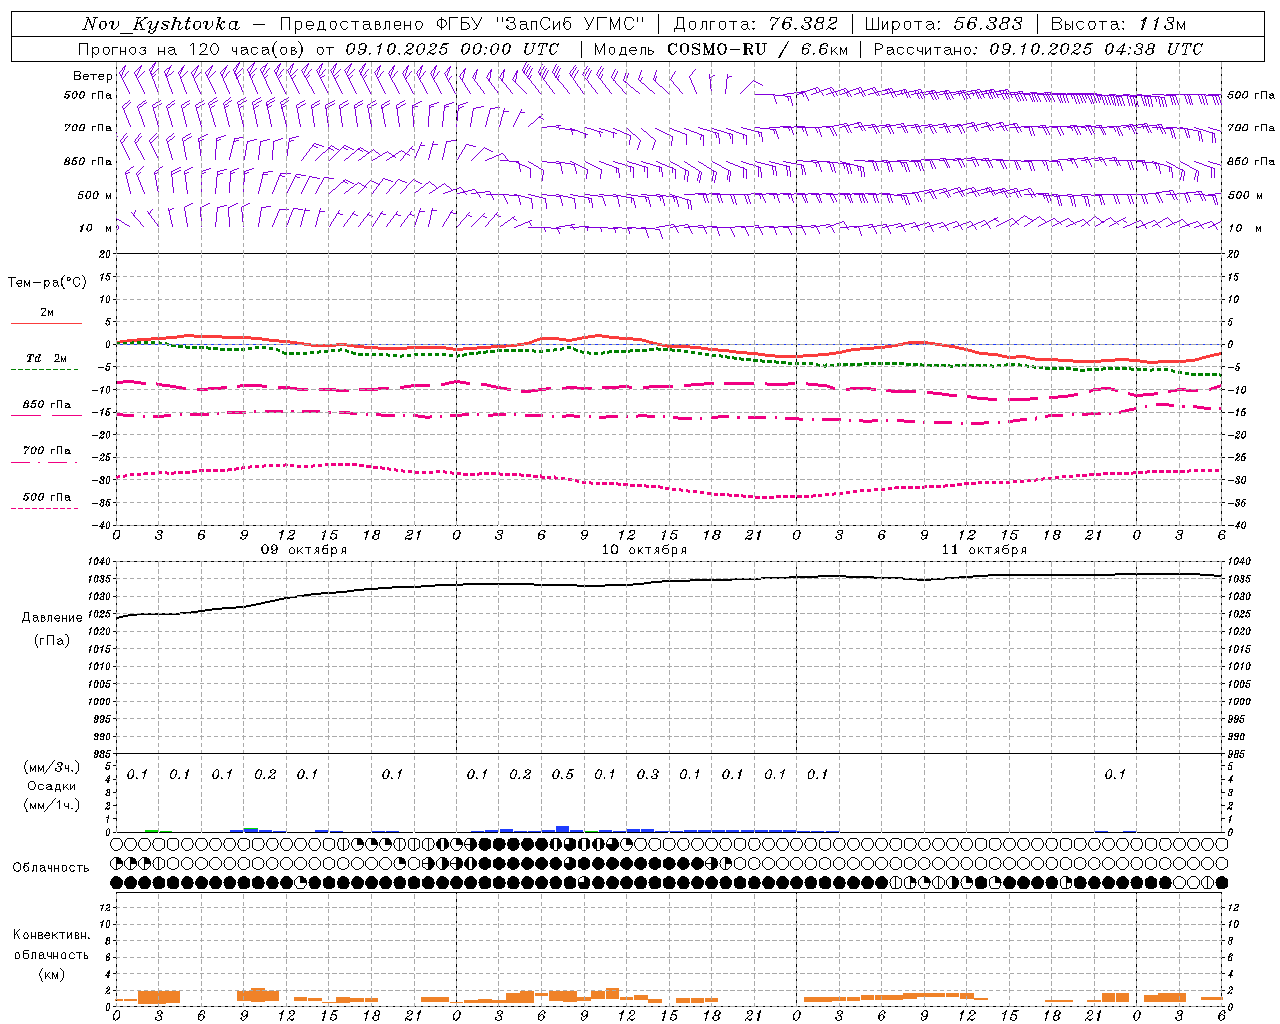Click the solid '2м' legend line sample

[46, 324]
